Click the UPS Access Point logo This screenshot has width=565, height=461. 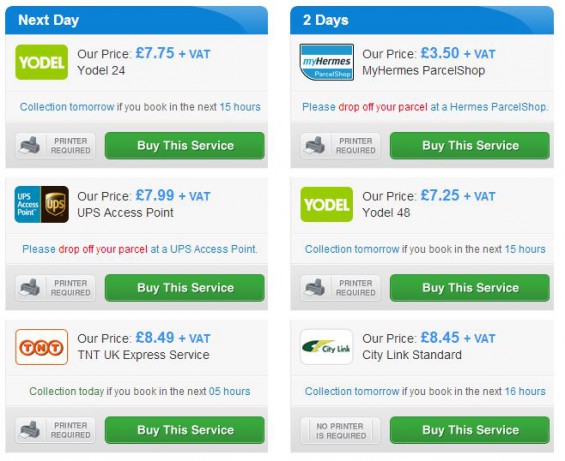(41, 204)
